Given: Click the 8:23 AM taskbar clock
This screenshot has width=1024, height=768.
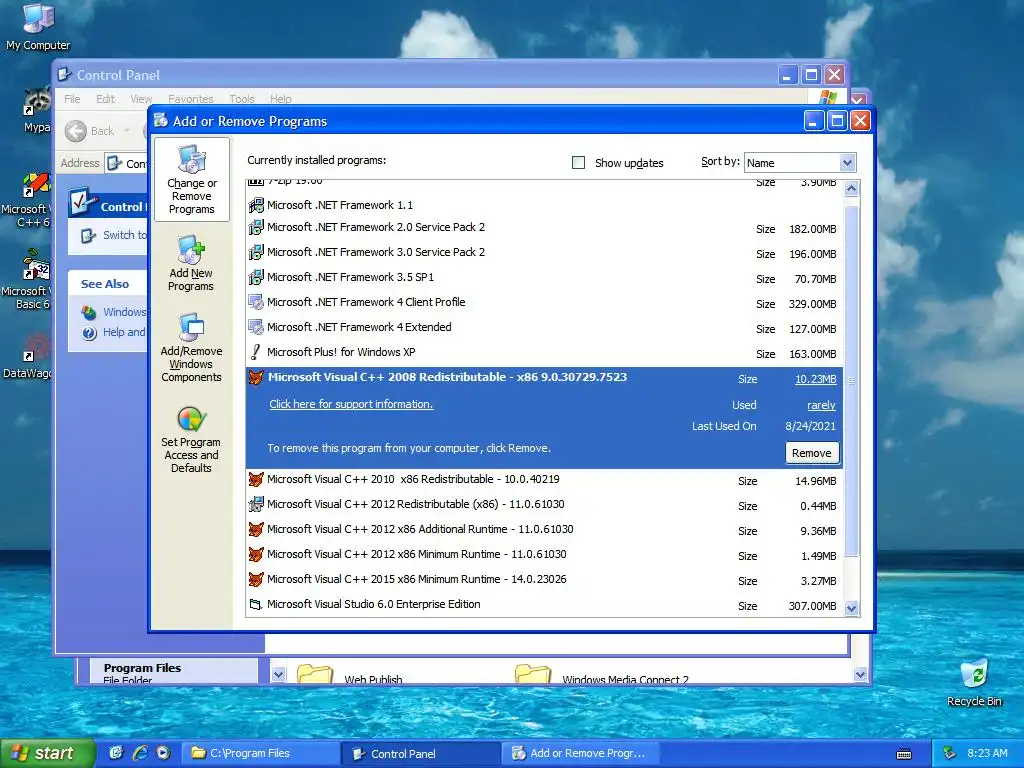Looking at the screenshot, I should (987, 753).
